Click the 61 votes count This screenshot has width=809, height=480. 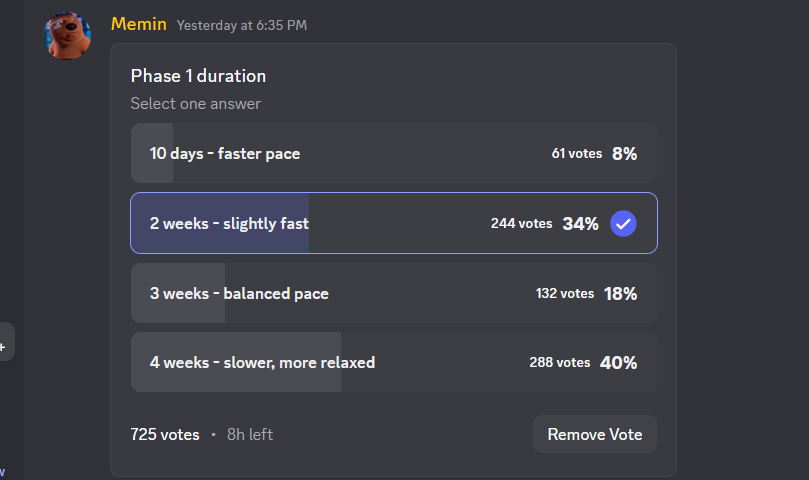(577, 153)
